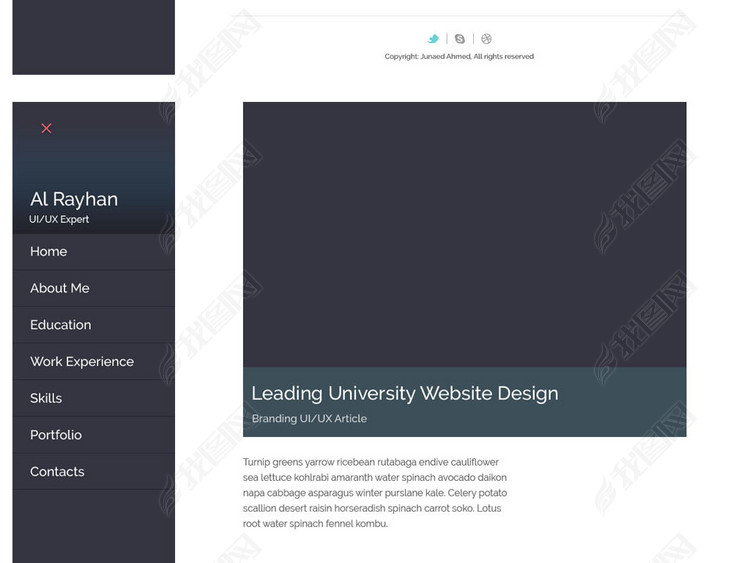
Task: Open the large dark project image
Action: [464, 234]
